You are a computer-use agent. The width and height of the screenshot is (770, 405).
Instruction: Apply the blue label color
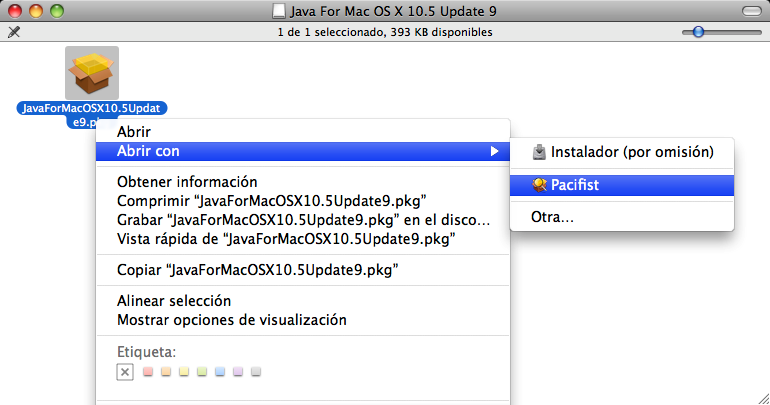click(x=220, y=372)
